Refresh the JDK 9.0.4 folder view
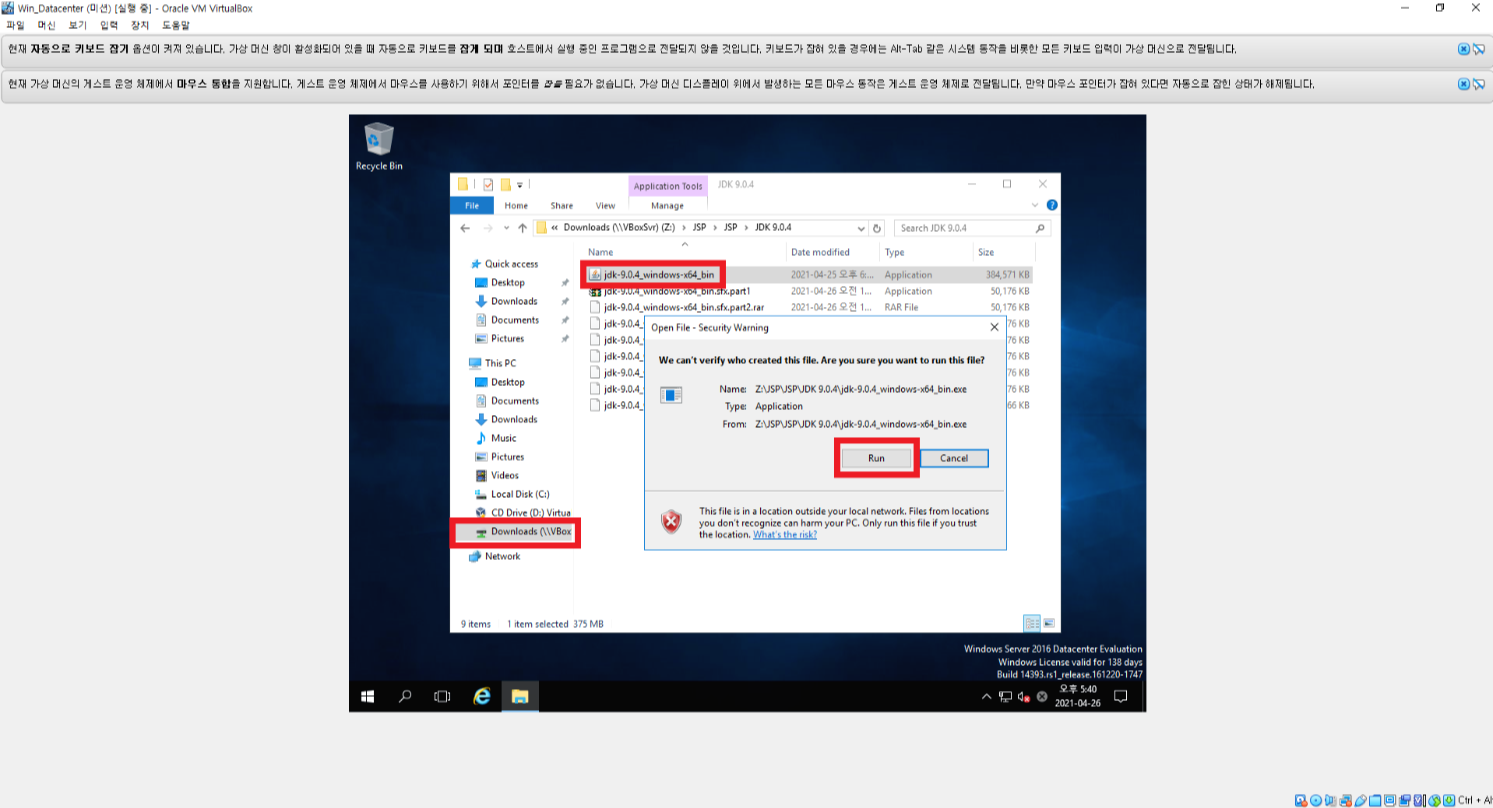The height and width of the screenshot is (808, 1493). coord(877,228)
